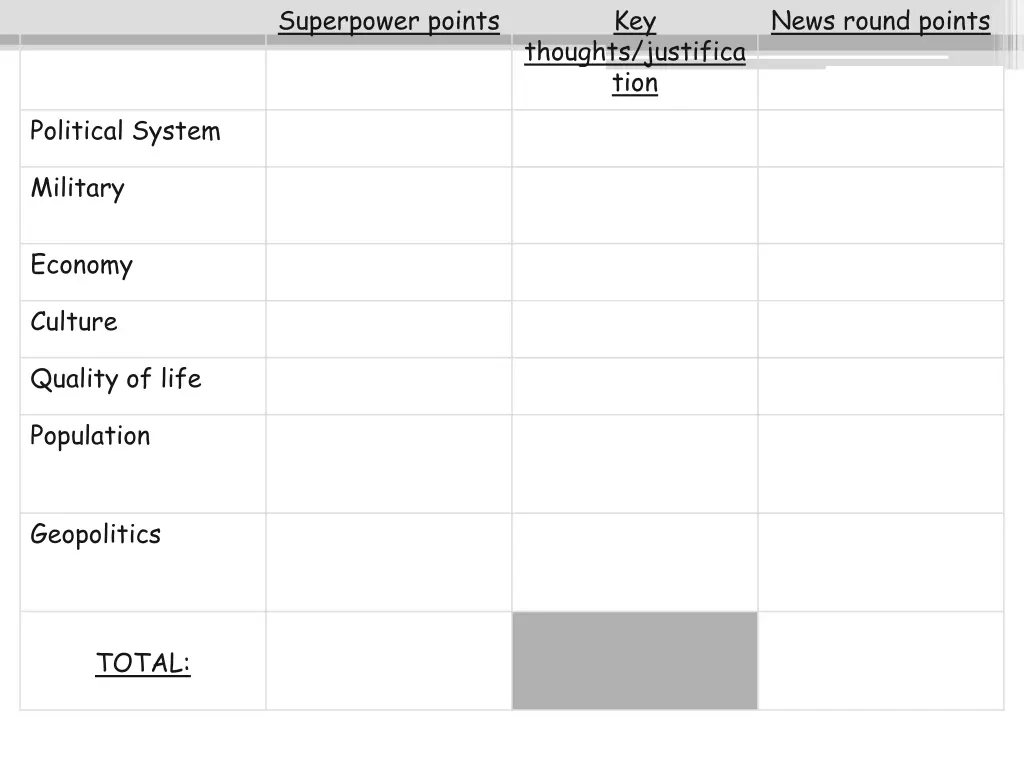Select the "Geopolitics" row label
The height and width of the screenshot is (768, 1024).
(95, 534)
